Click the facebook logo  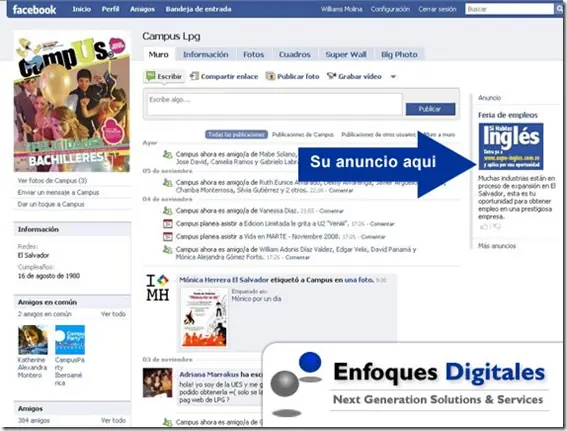(x=34, y=9)
